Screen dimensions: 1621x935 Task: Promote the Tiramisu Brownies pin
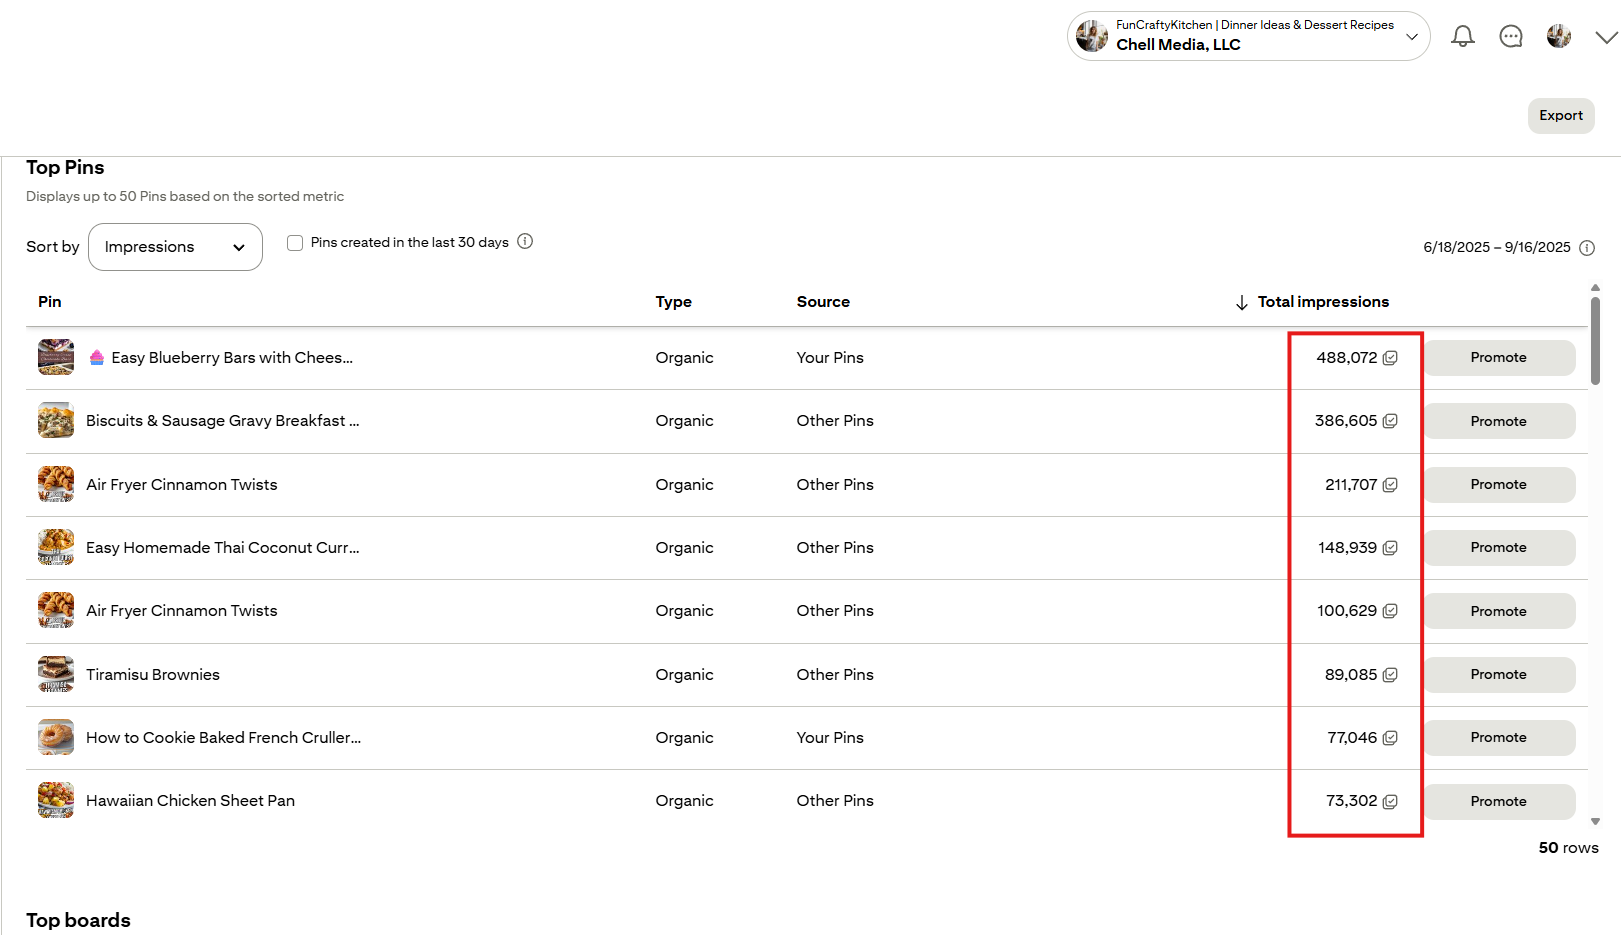pos(1498,675)
